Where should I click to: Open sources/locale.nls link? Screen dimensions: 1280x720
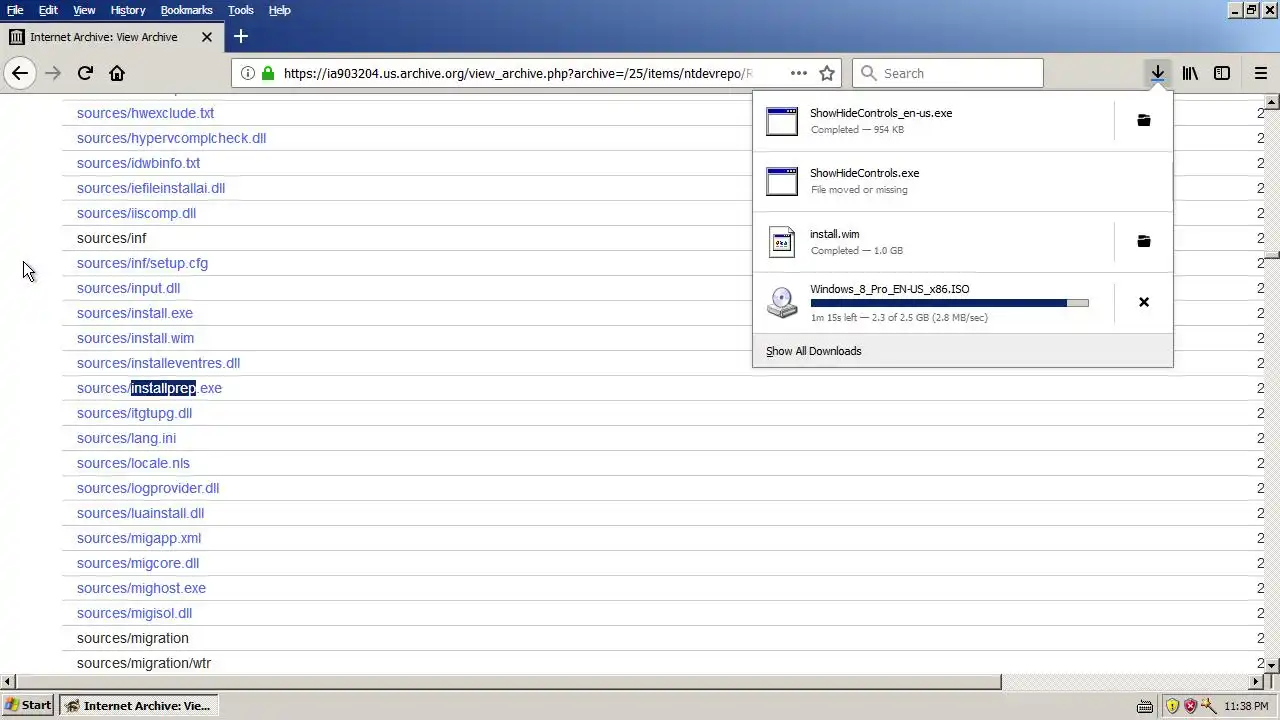click(x=133, y=463)
